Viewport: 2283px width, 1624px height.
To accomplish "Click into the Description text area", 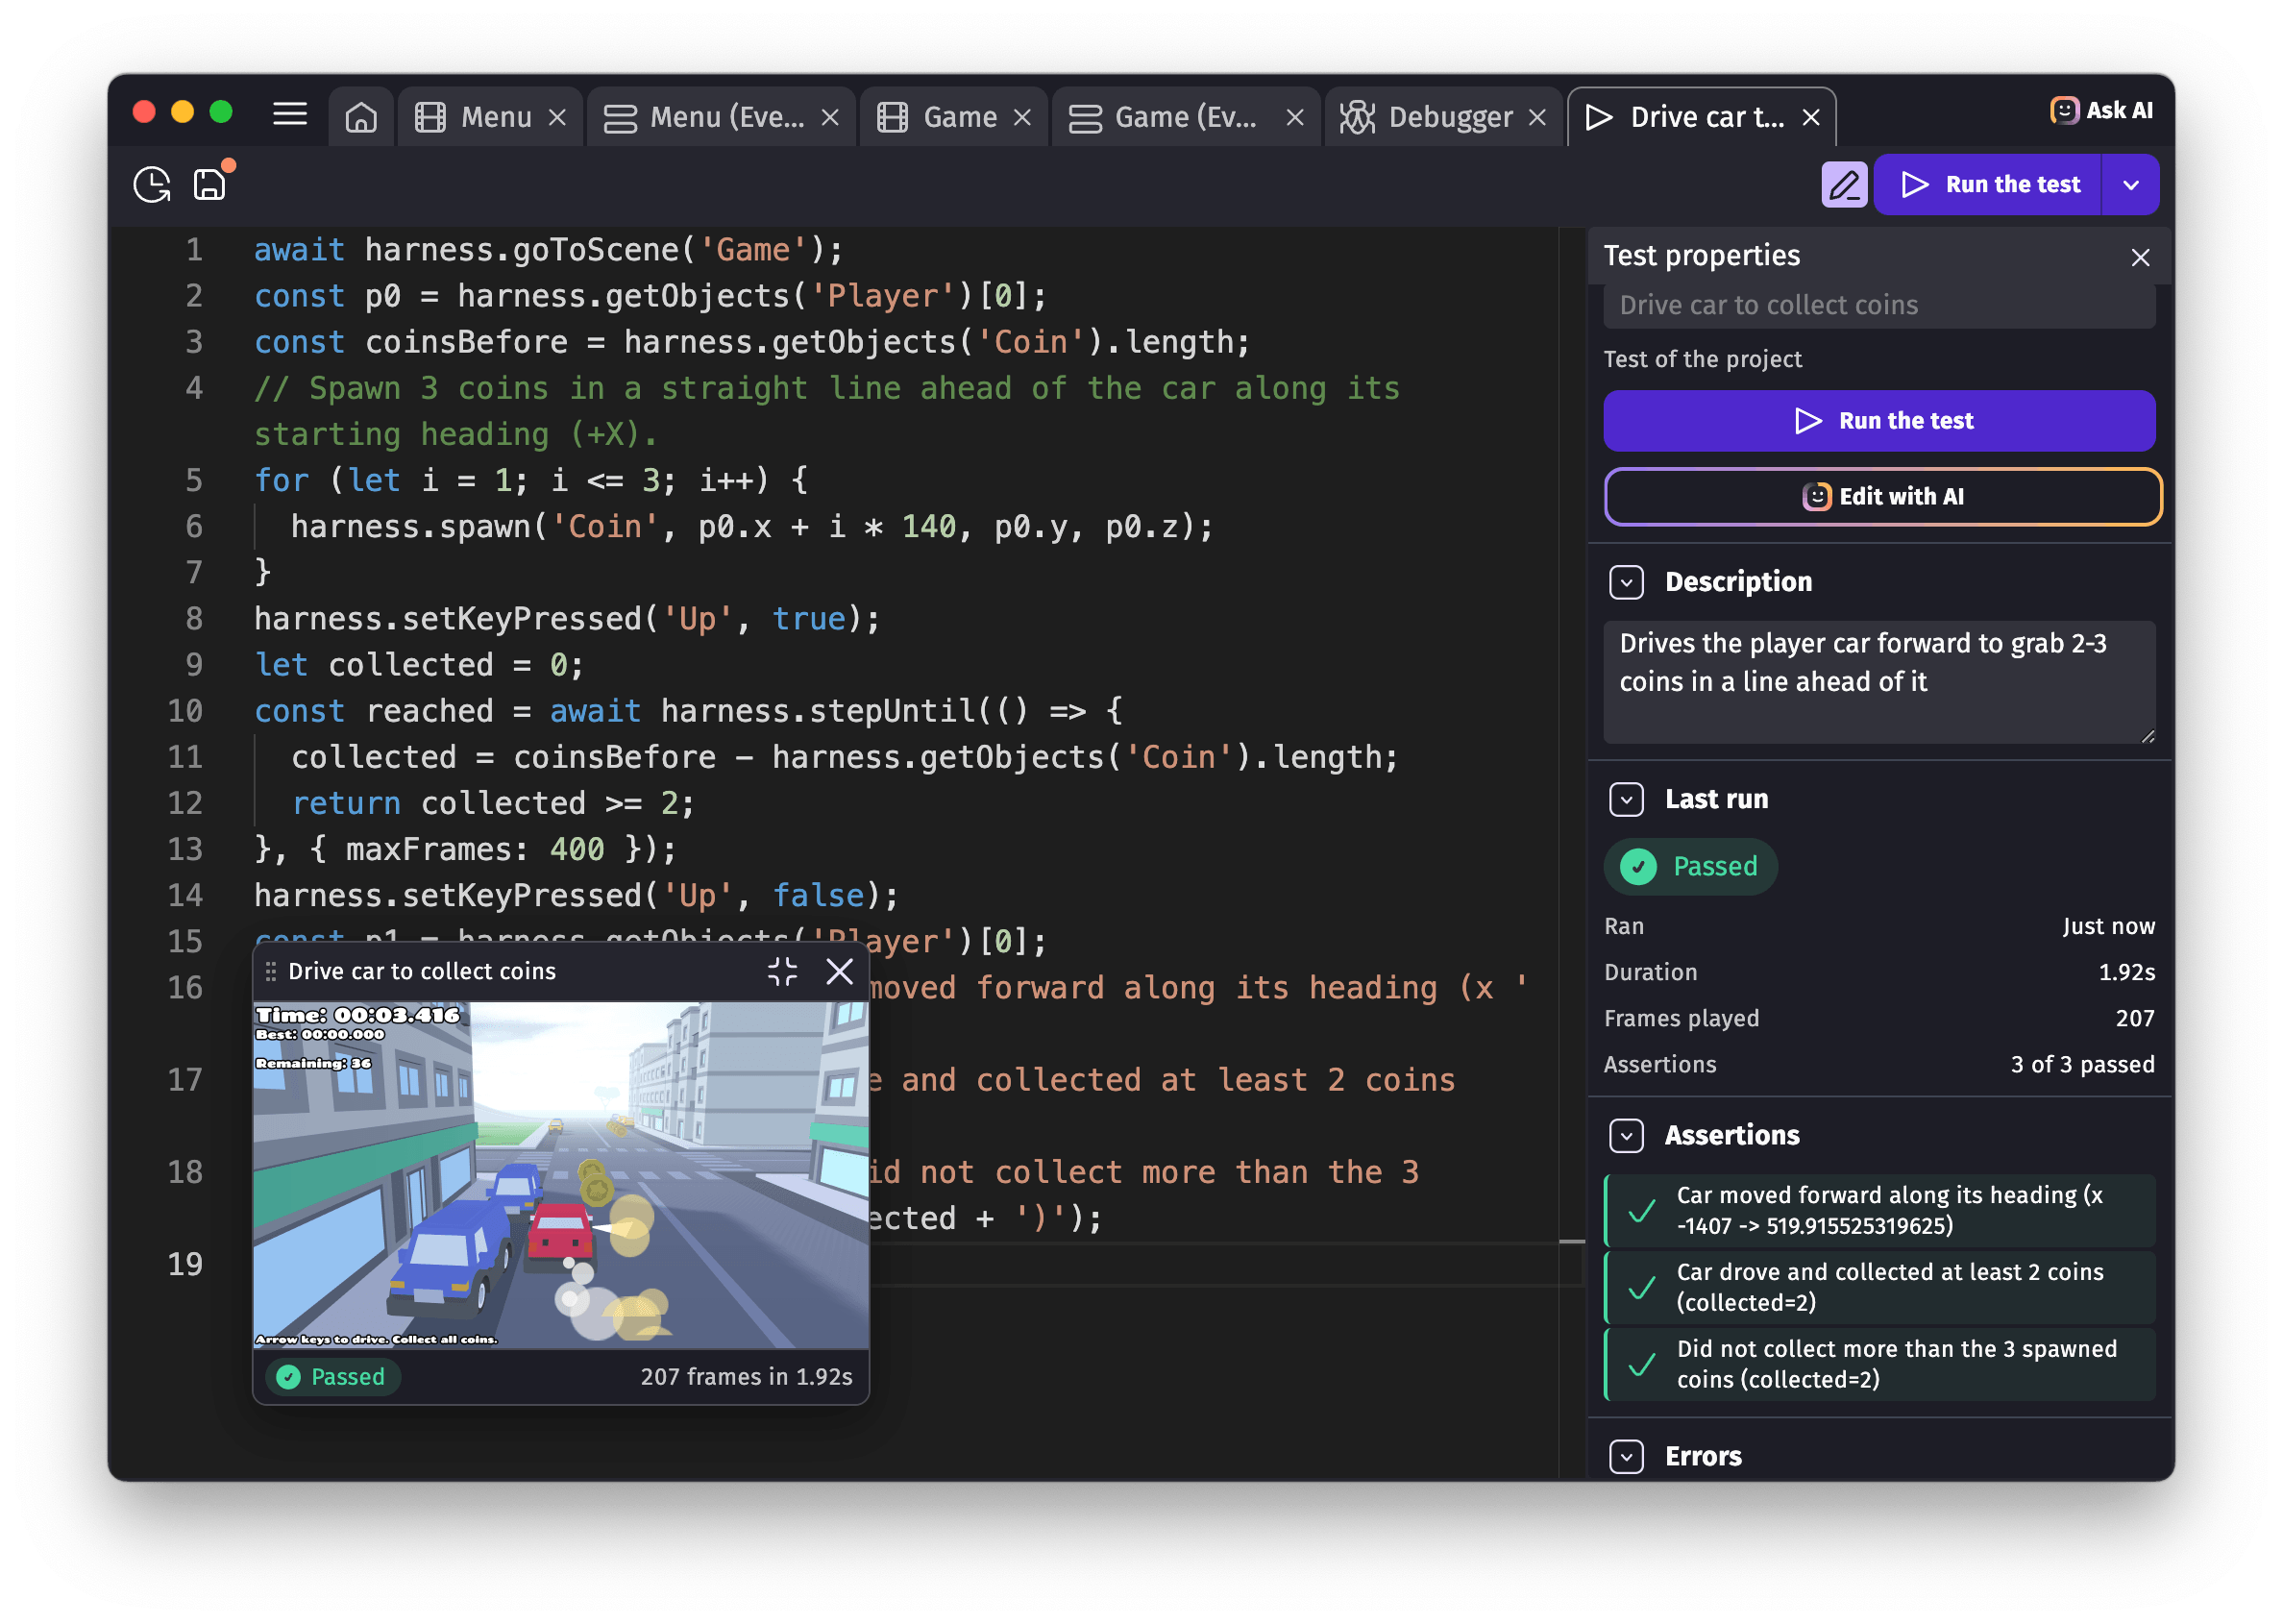I will pos(1879,682).
